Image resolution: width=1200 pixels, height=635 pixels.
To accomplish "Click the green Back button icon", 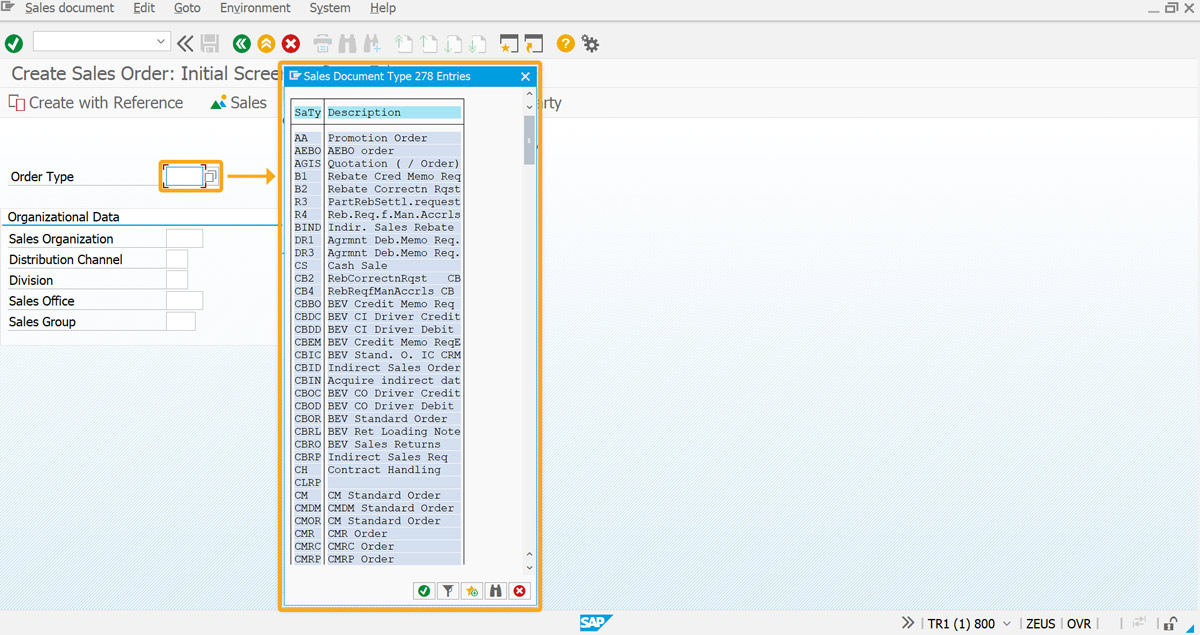I will pos(241,43).
